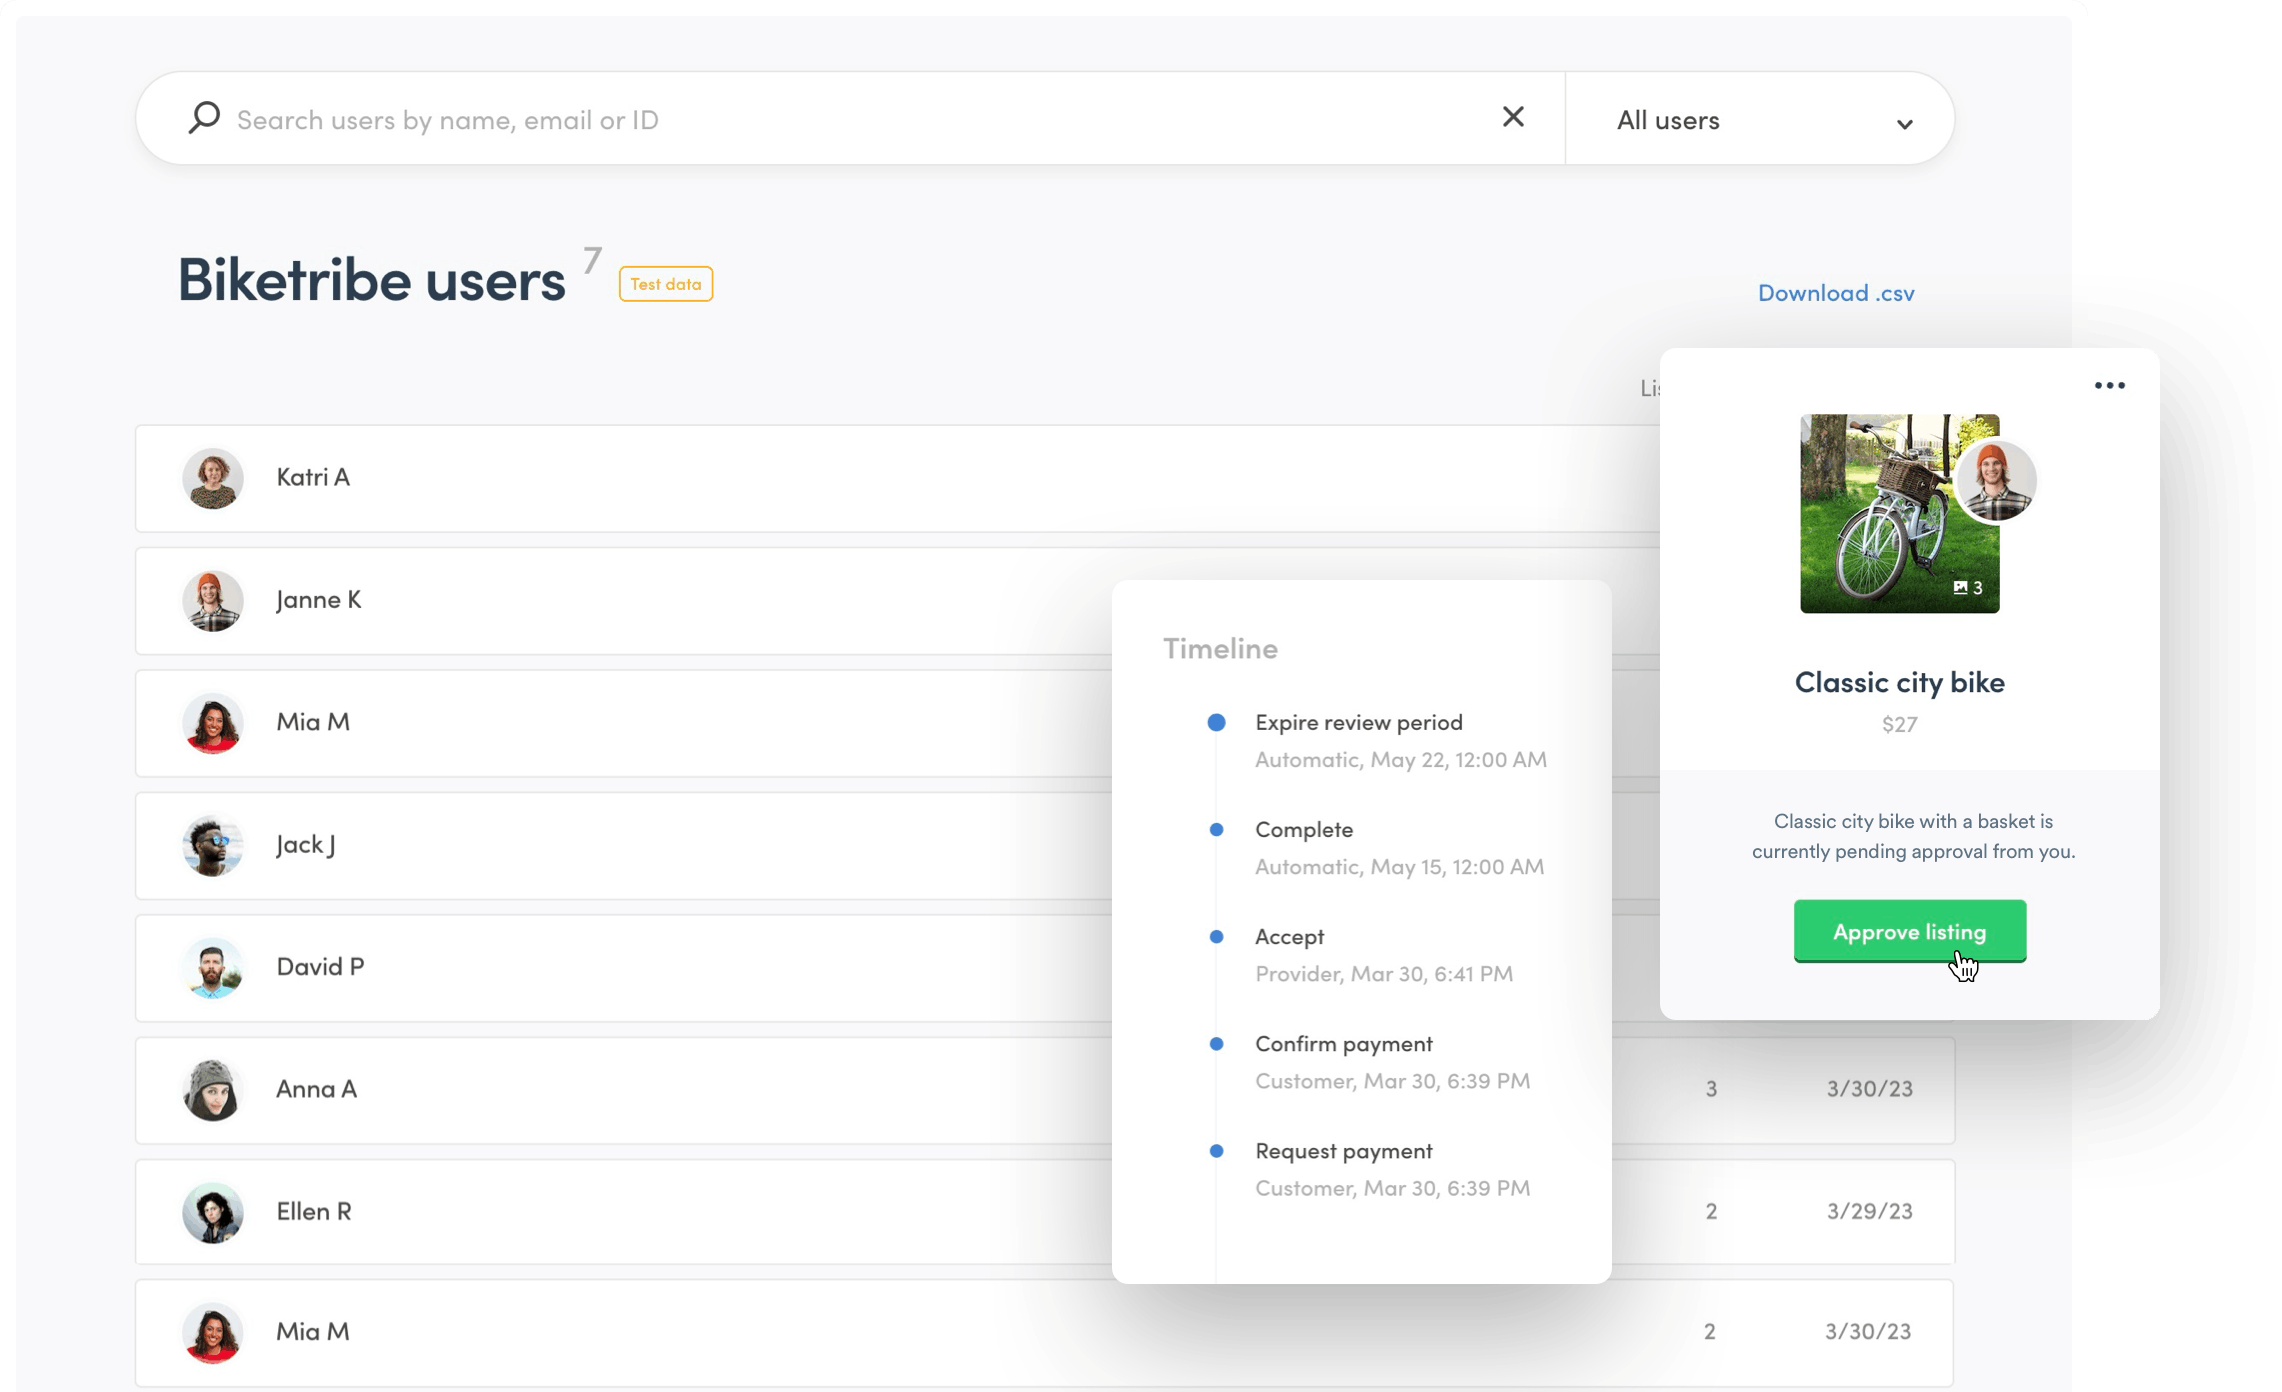Click the search magnifier icon
Image resolution: width=2282 pixels, height=1392 pixels.
tap(203, 118)
